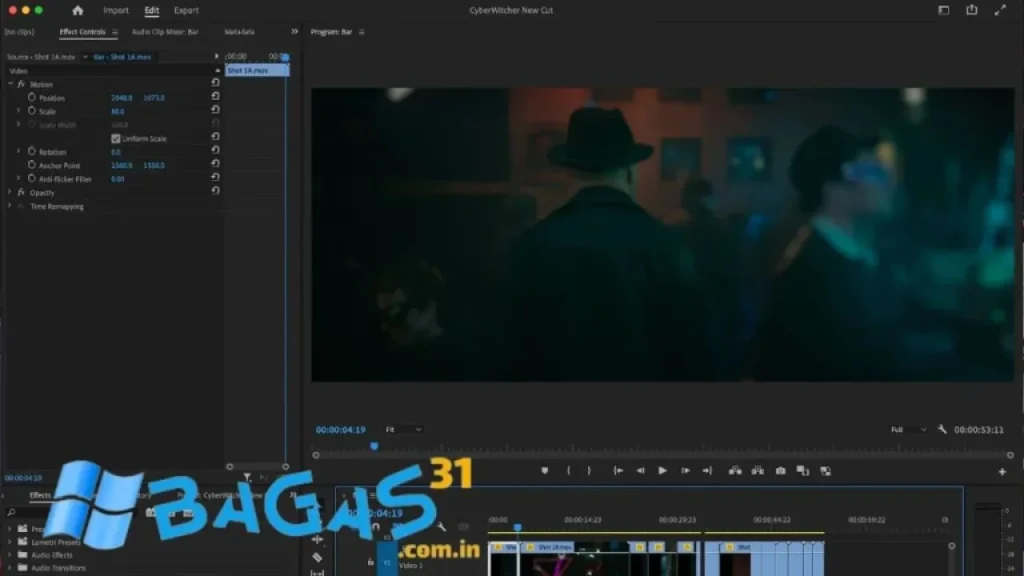
Task: Step forward one frame
Action: [x=685, y=471]
